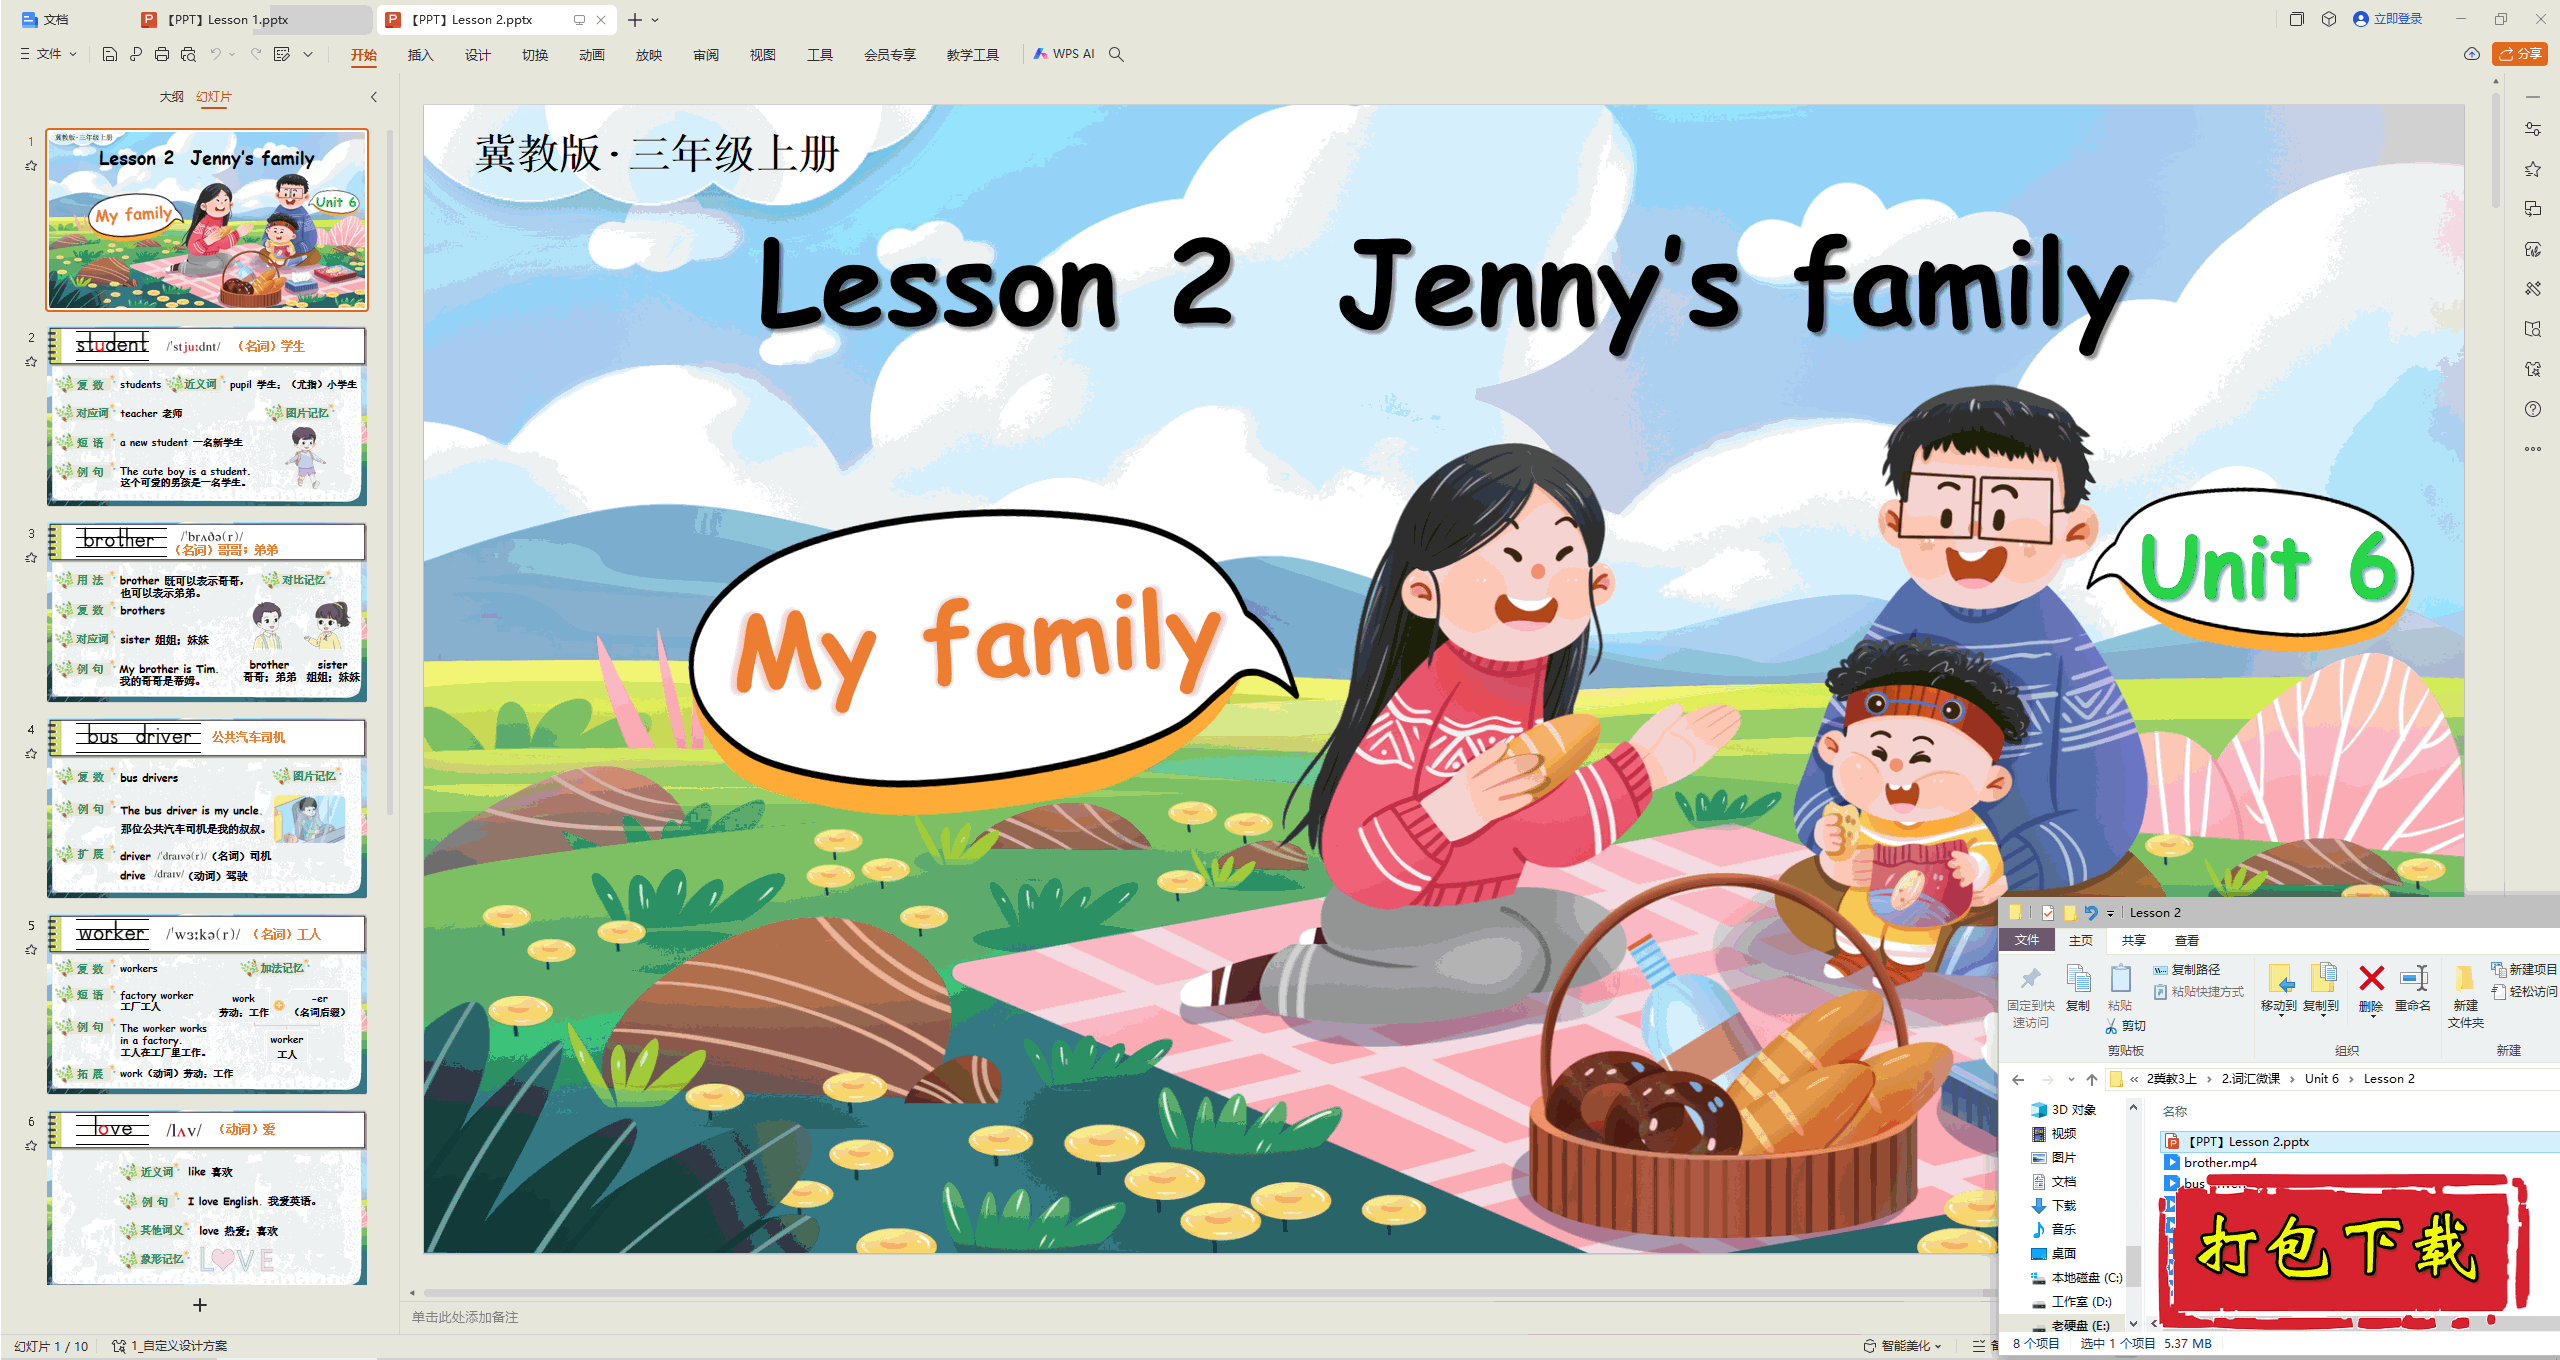
Task: Open Print Preview icon in quick toolbar
Action: 188,54
